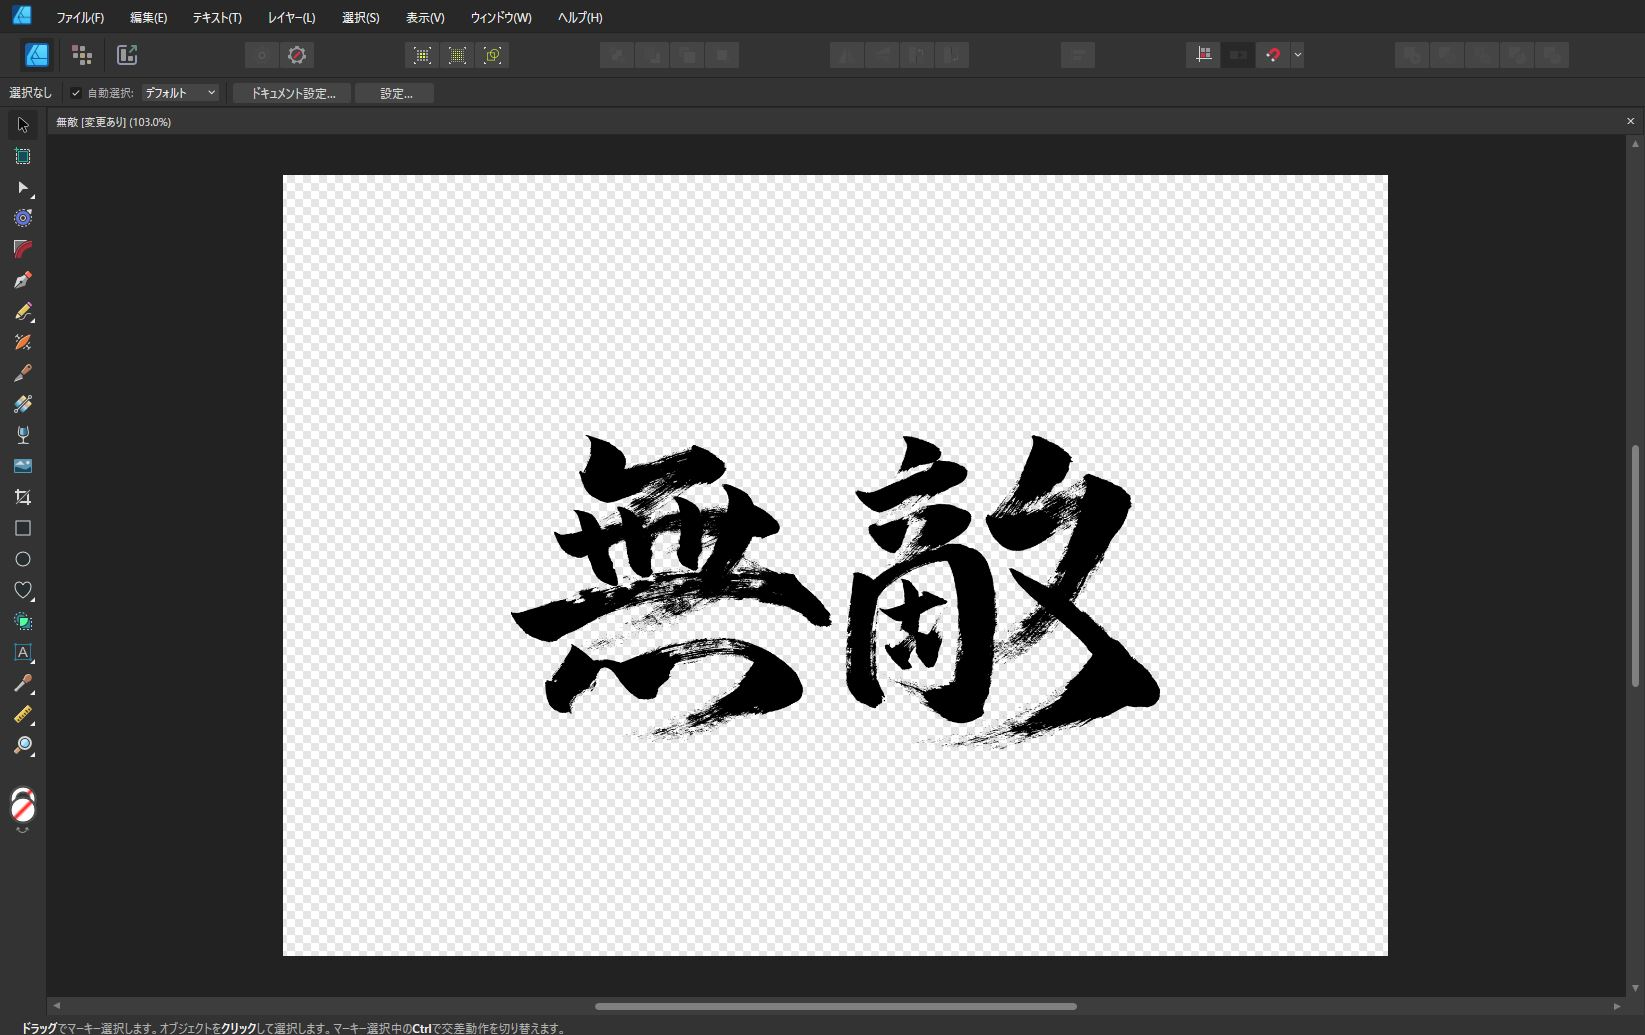Select the Pencil tool
Image resolution: width=1645 pixels, height=1035 pixels.
tap(22, 311)
